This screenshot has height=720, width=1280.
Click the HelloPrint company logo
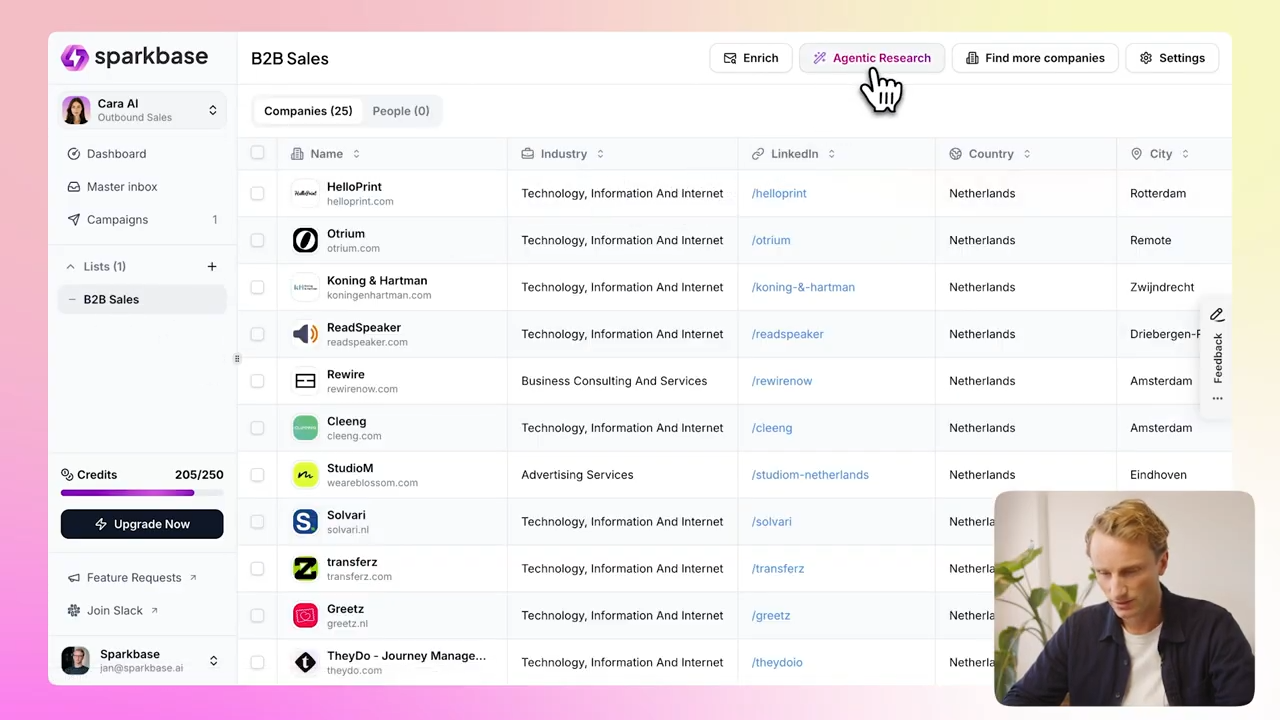305,194
